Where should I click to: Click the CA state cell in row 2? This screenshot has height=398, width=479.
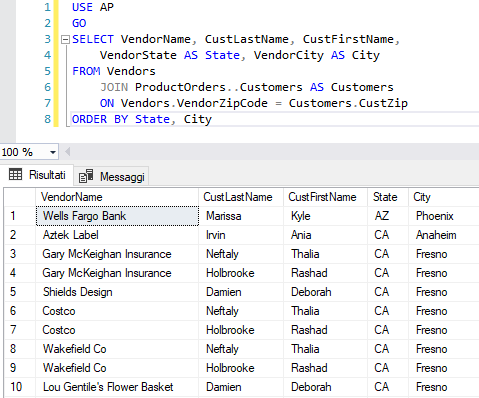pyautogui.click(x=388, y=235)
